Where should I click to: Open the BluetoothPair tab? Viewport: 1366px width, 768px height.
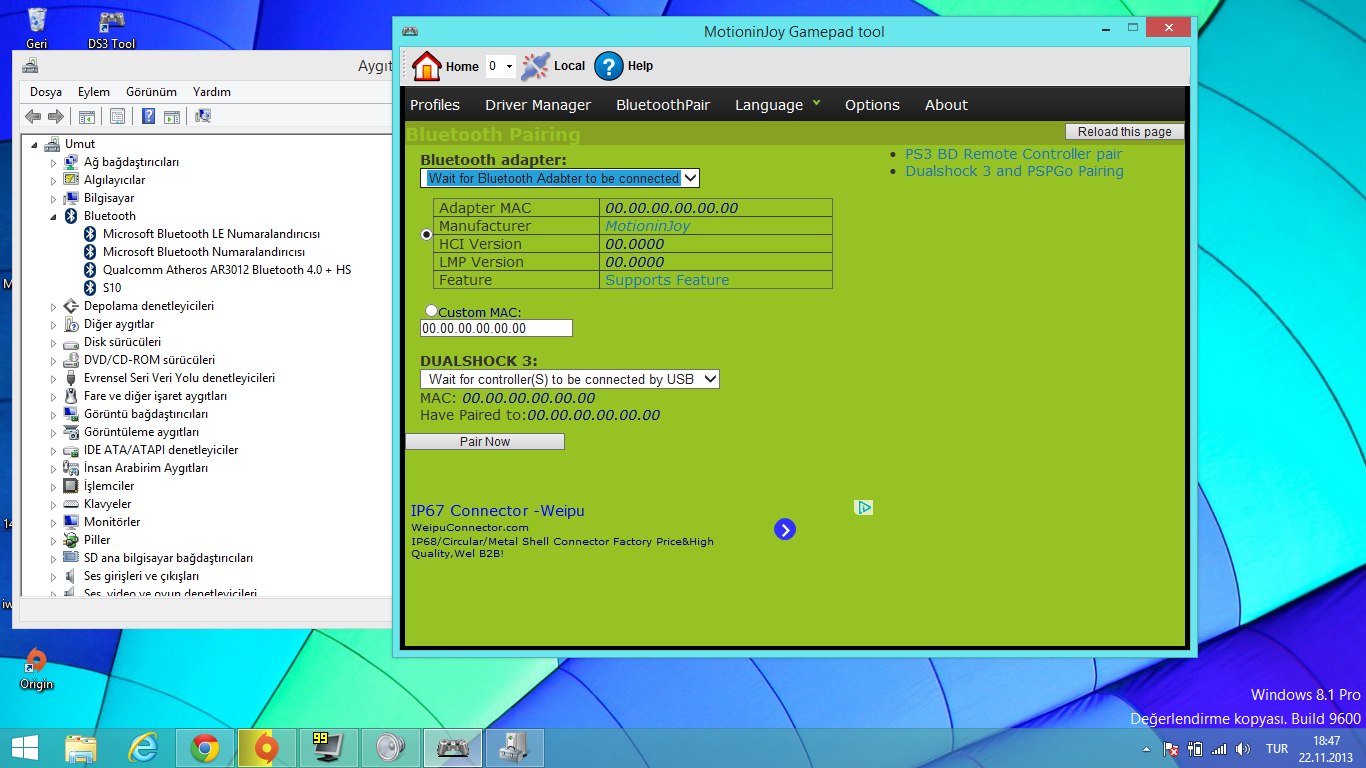point(663,105)
